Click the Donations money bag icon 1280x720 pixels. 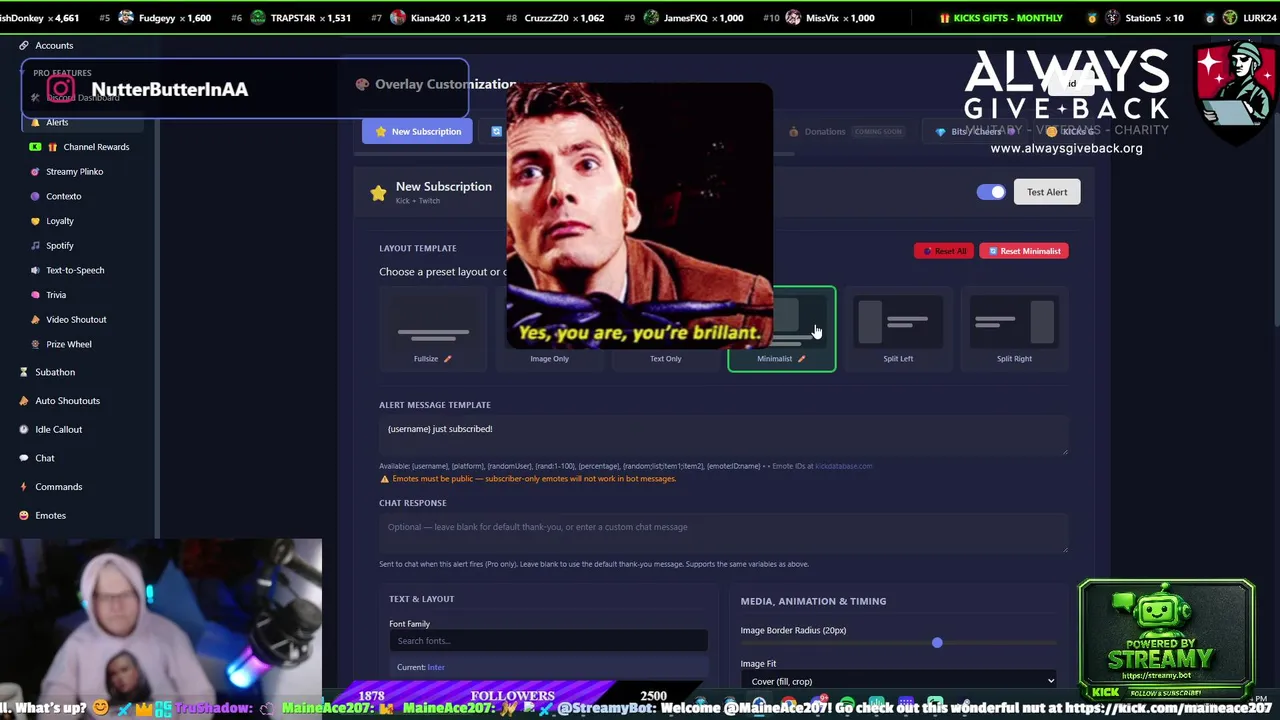coord(793,132)
